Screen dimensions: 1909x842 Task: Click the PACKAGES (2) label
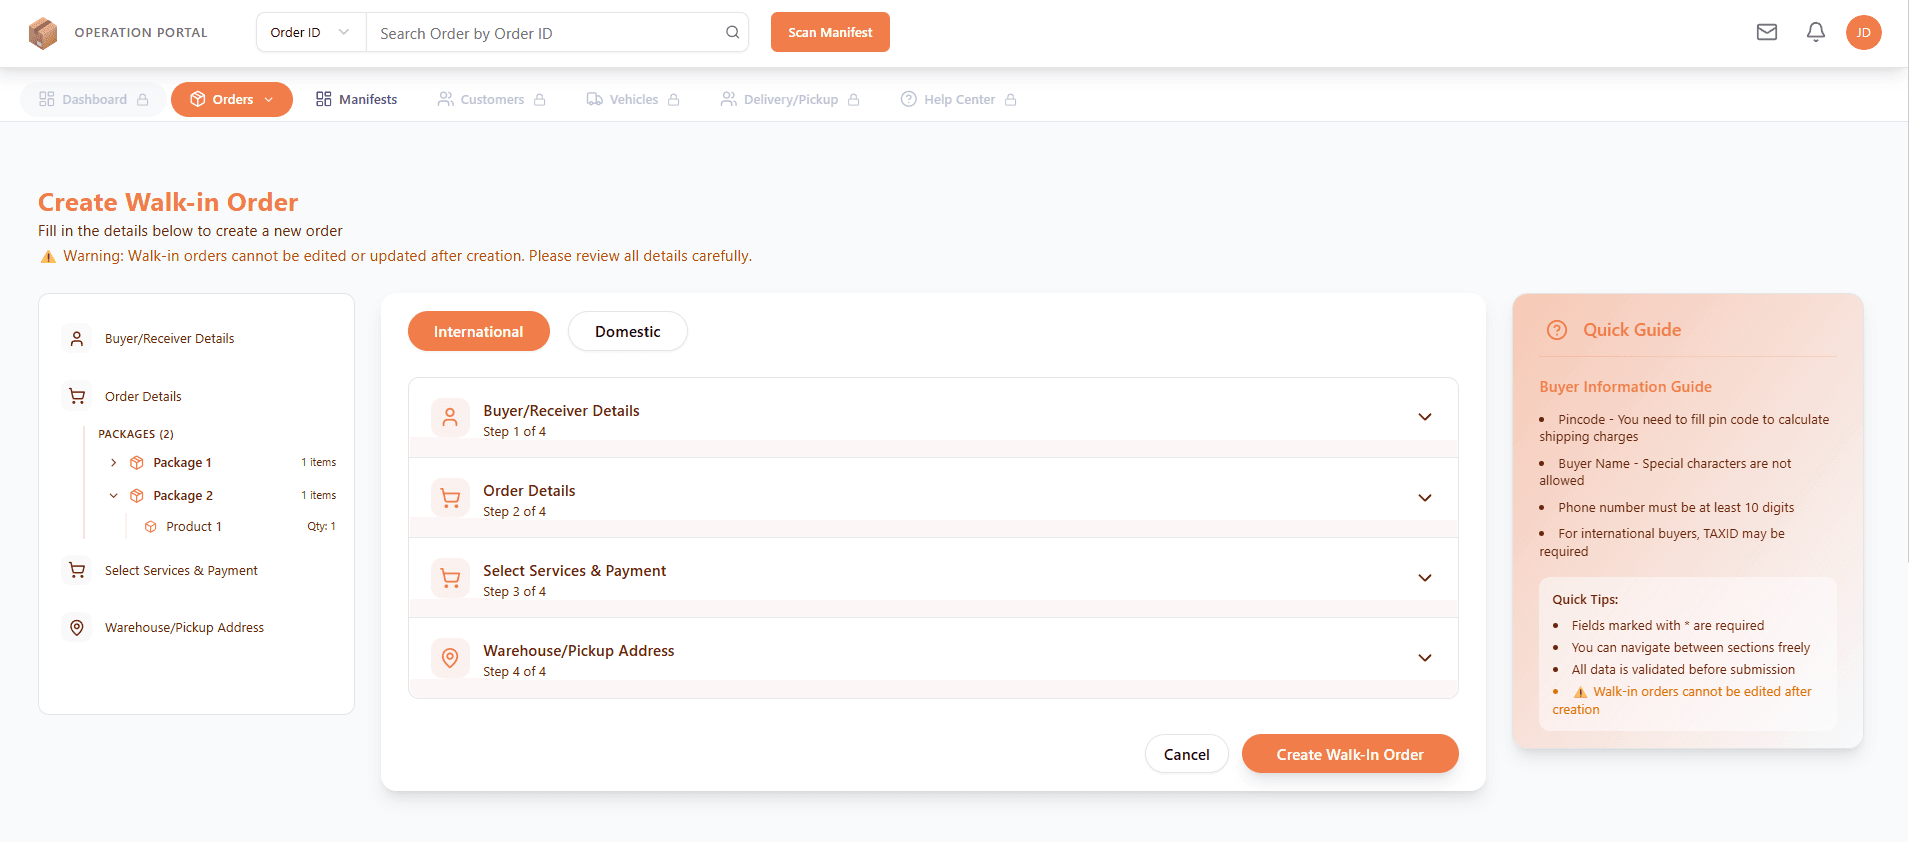click(x=136, y=434)
